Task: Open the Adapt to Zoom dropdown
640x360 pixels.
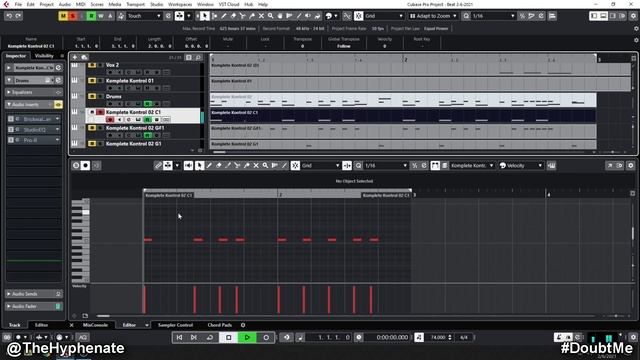Action: tap(433, 16)
